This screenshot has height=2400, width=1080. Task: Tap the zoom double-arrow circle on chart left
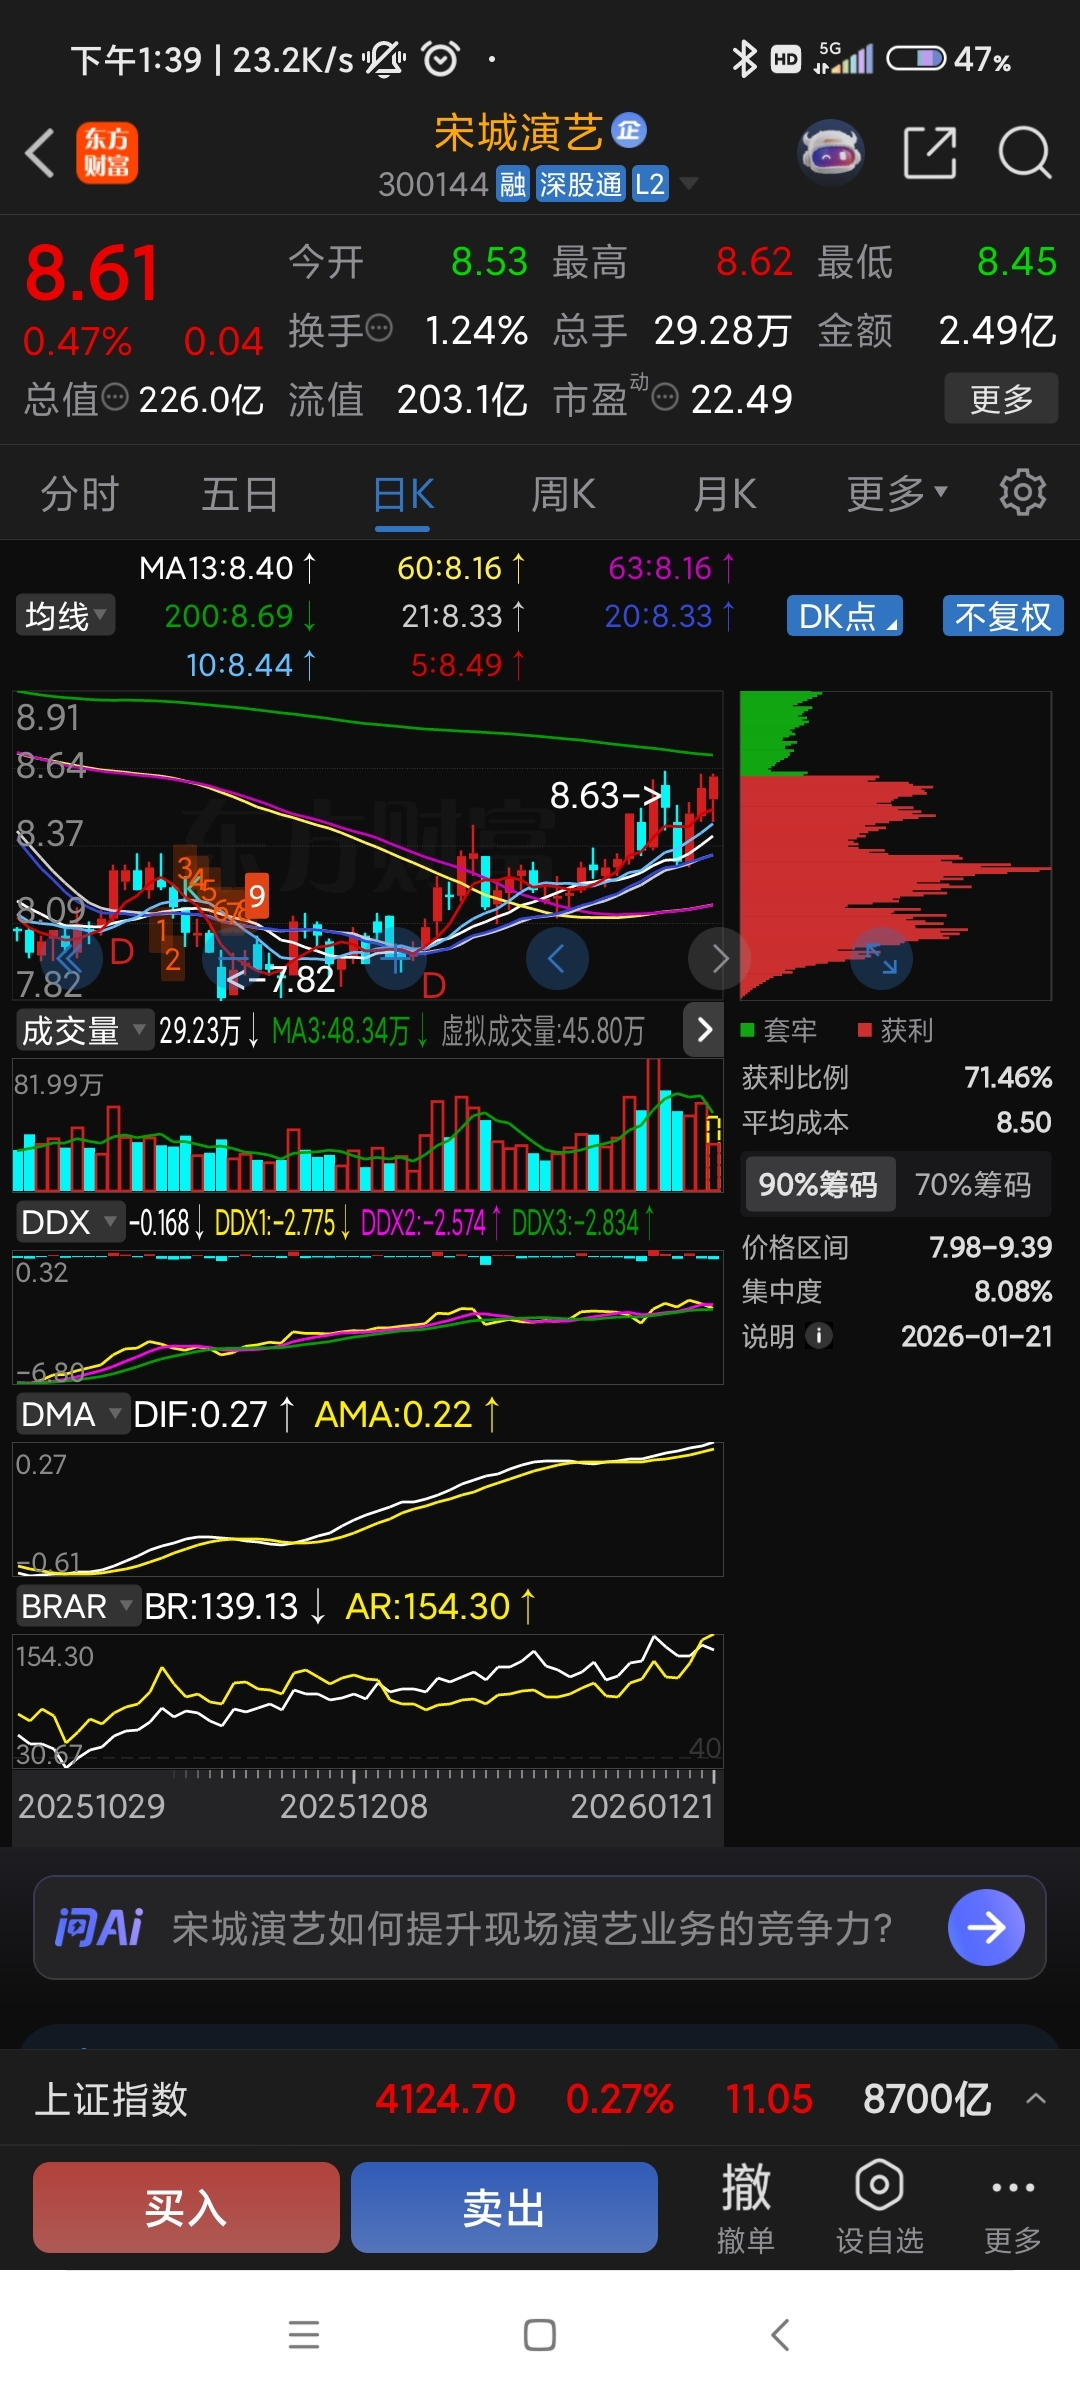[72, 959]
